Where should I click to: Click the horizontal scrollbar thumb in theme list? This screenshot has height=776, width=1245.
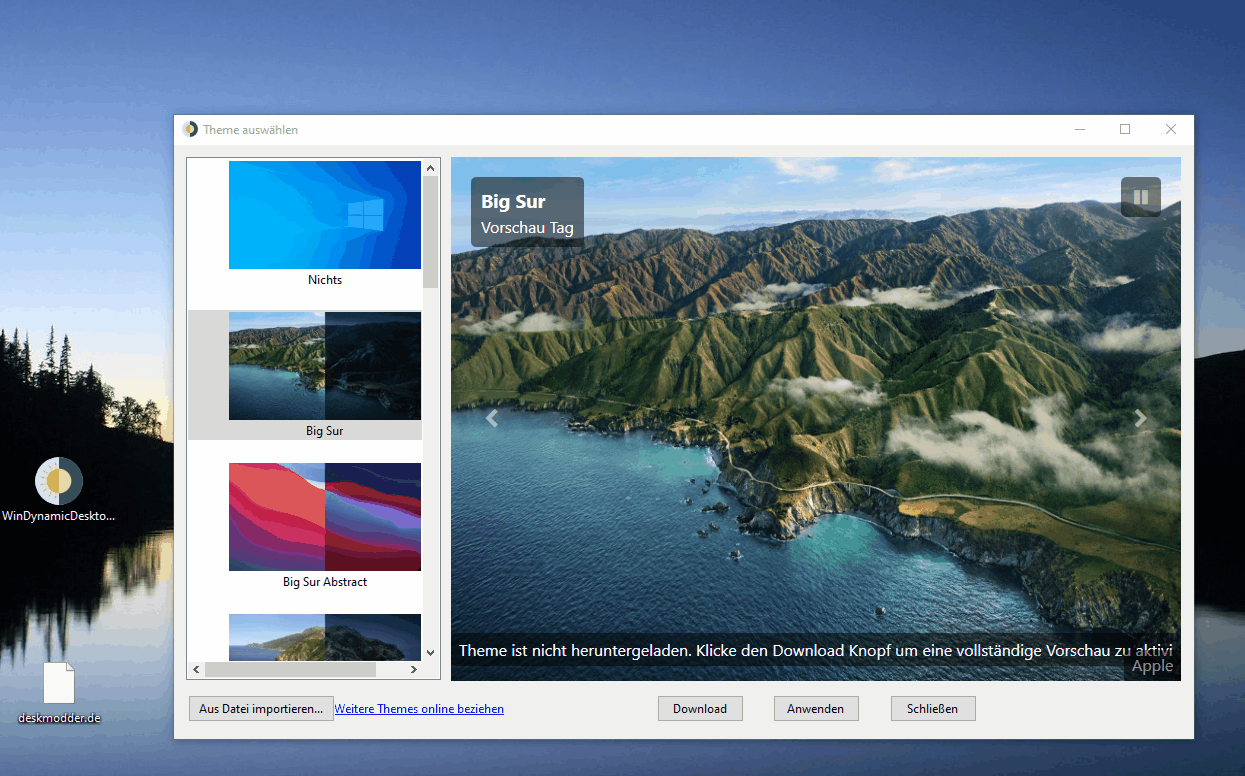290,670
